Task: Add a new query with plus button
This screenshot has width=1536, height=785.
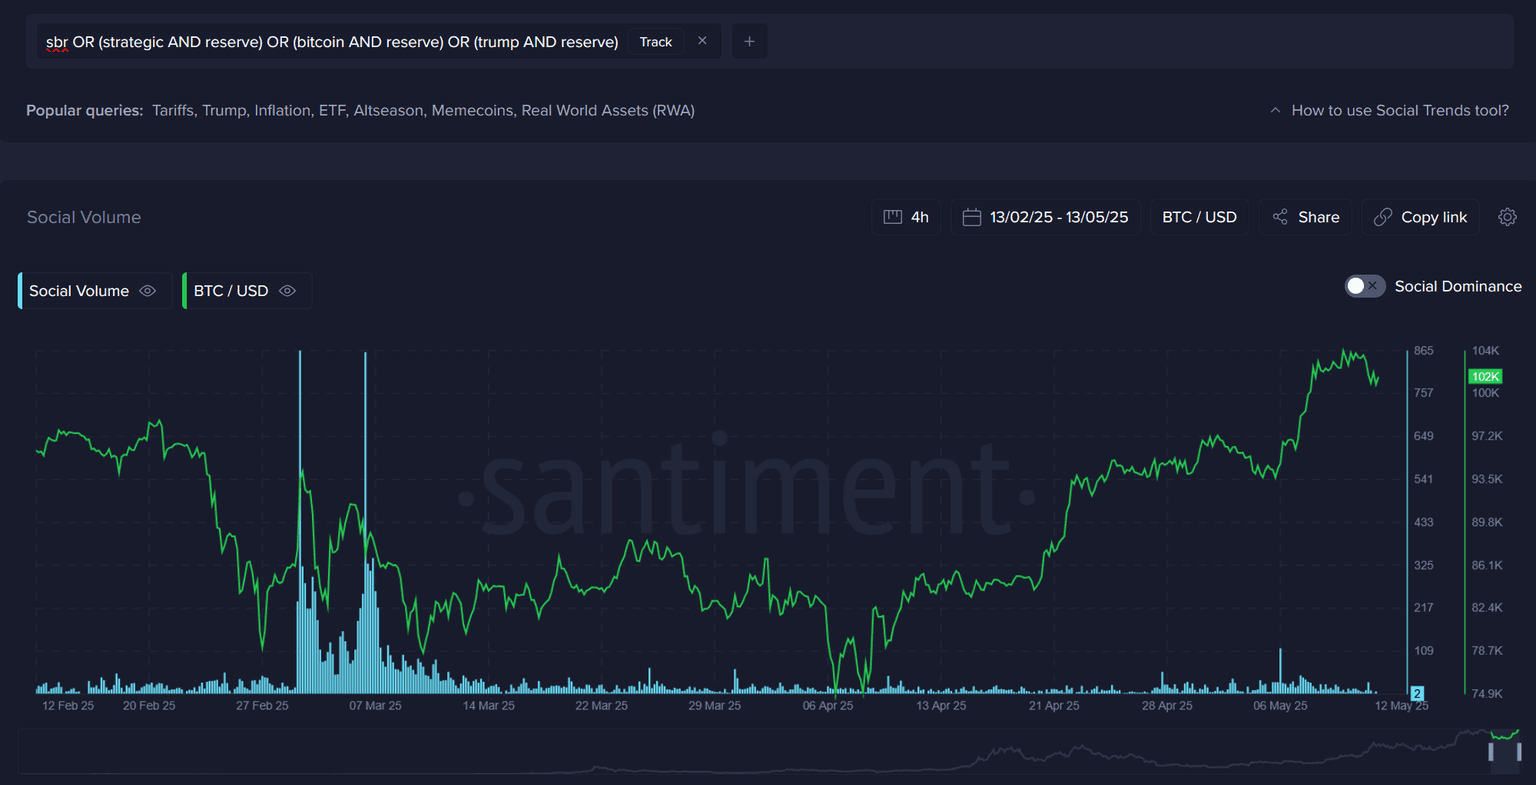Action: 749,41
